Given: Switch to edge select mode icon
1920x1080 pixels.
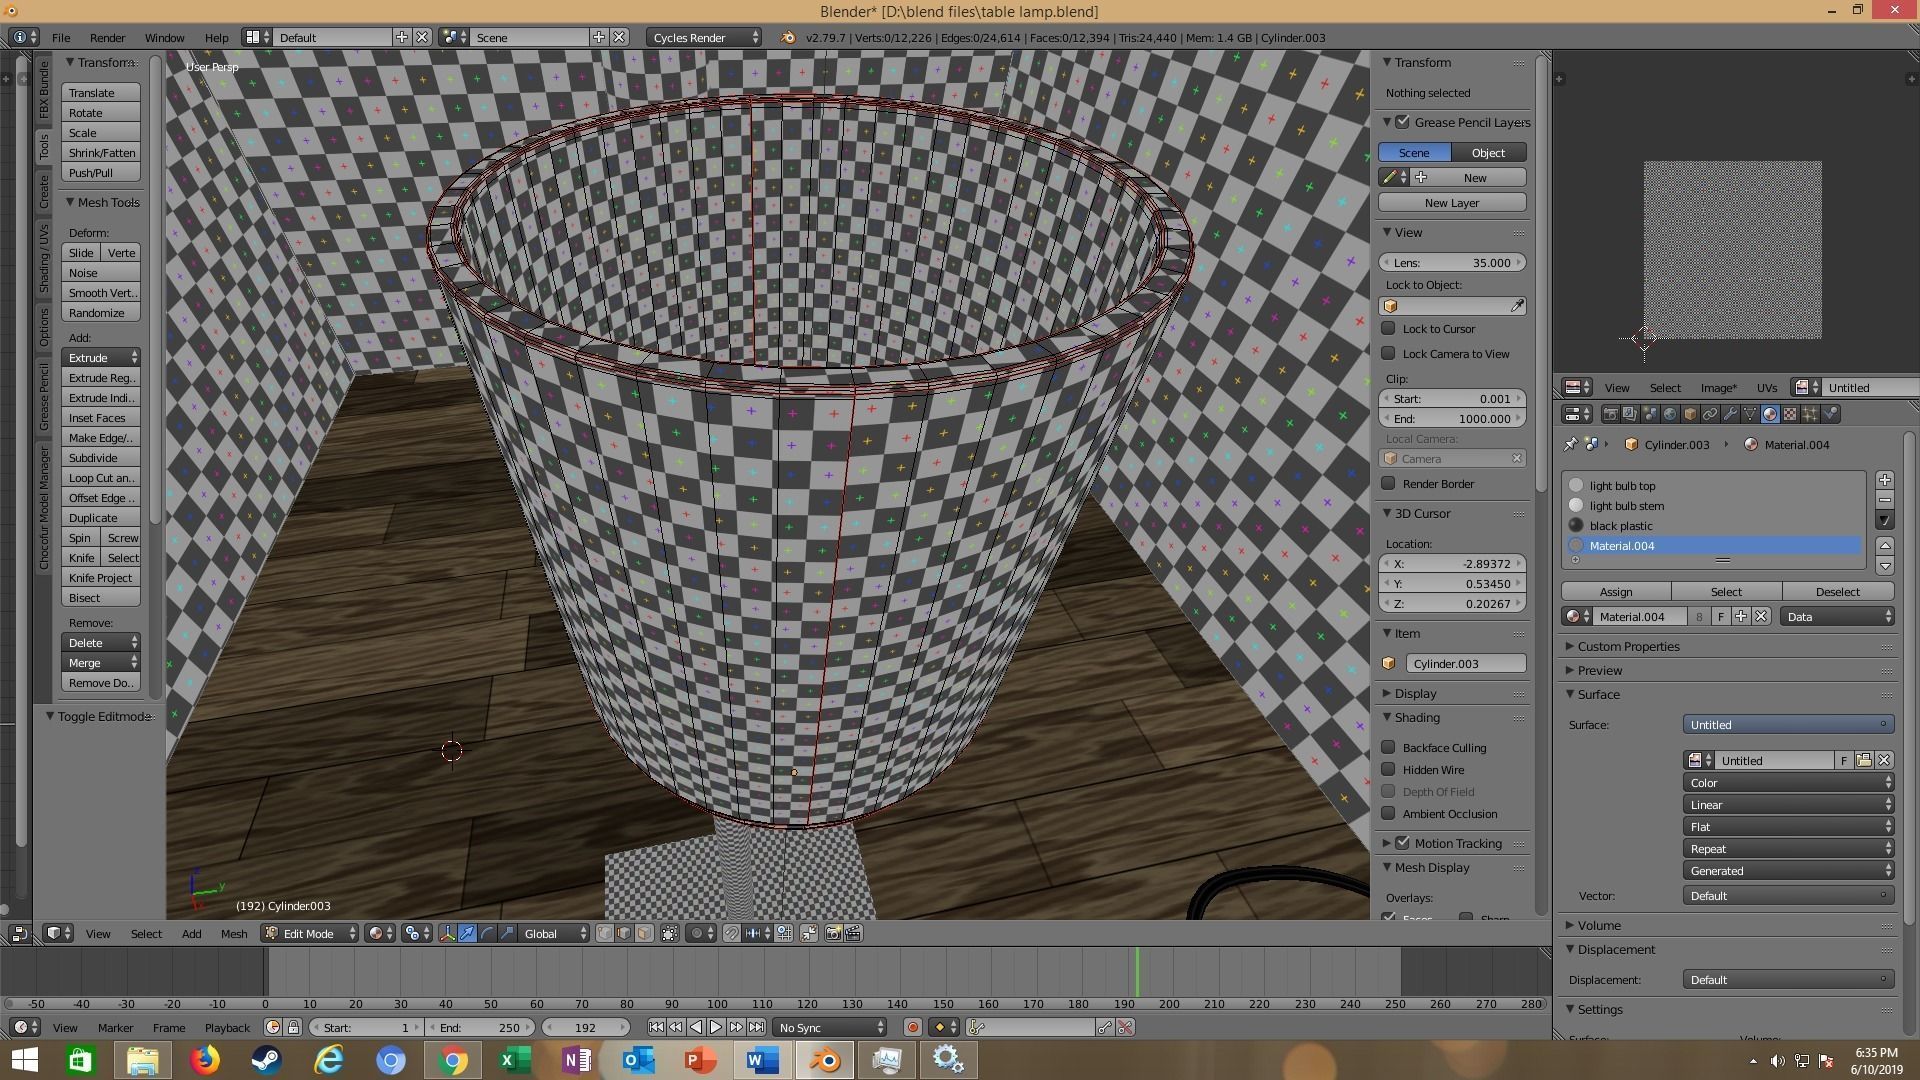Looking at the screenshot, I should pos(624,933).
